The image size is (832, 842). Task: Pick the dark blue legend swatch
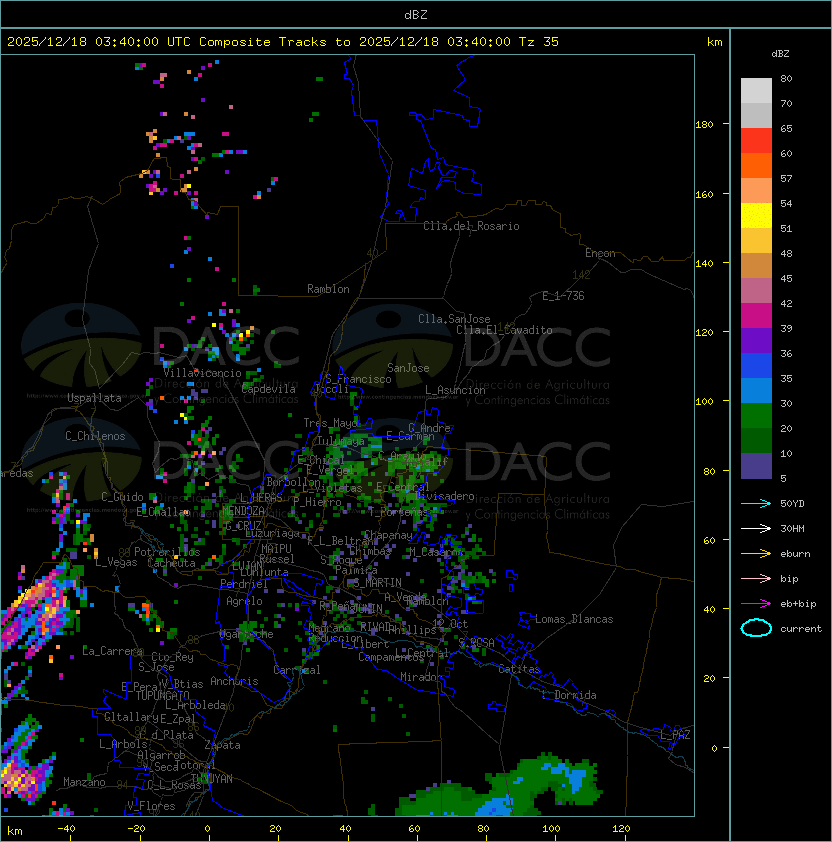click(756, 366)
